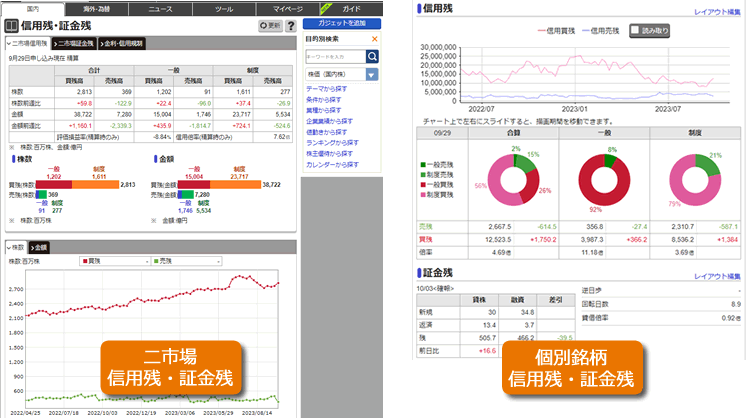
Task: Select the 金額 chart tab
Action: (39, 246)
